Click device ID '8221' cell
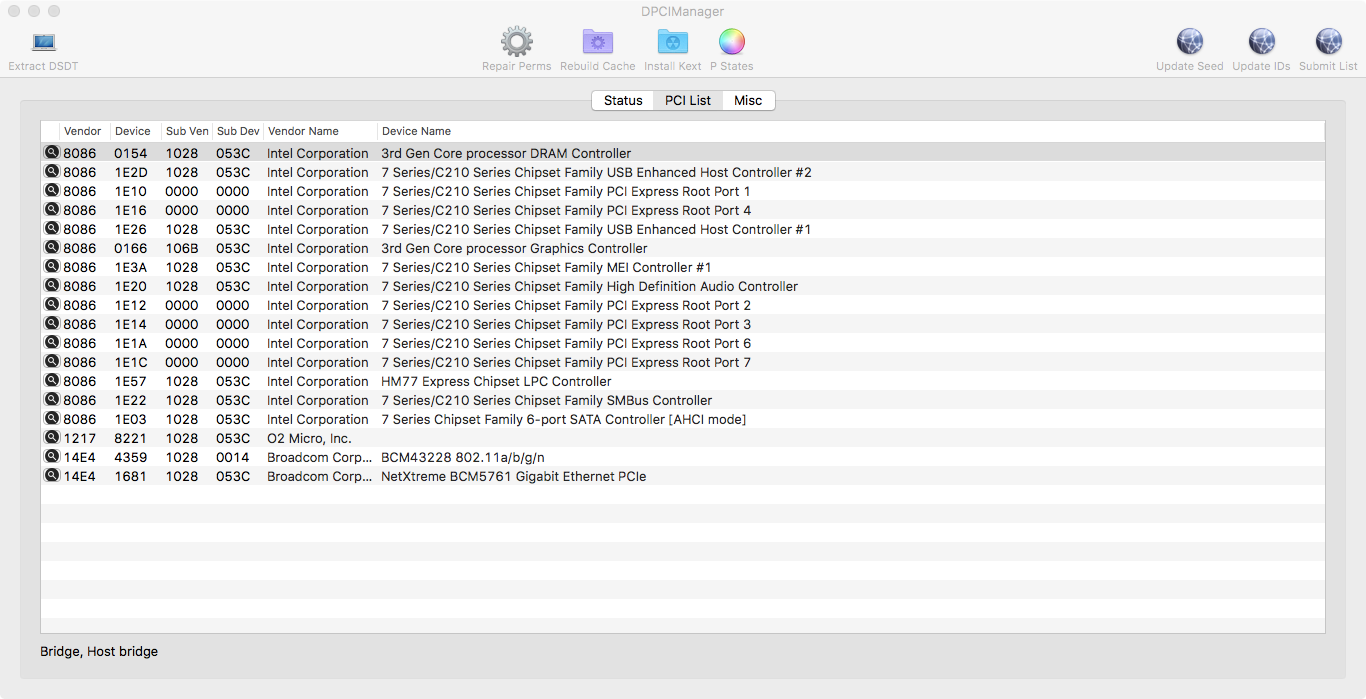This screenshot has width=1366, height=699. 130,439
